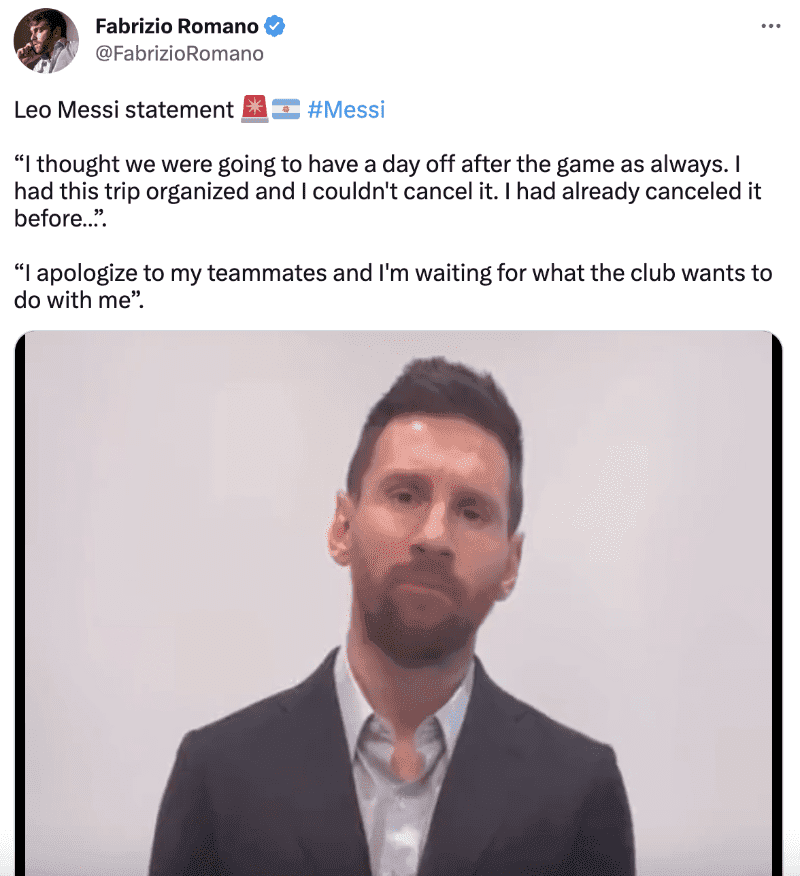
Task: Click the Argentina flag emoji
Action: [x=286, y=109]
